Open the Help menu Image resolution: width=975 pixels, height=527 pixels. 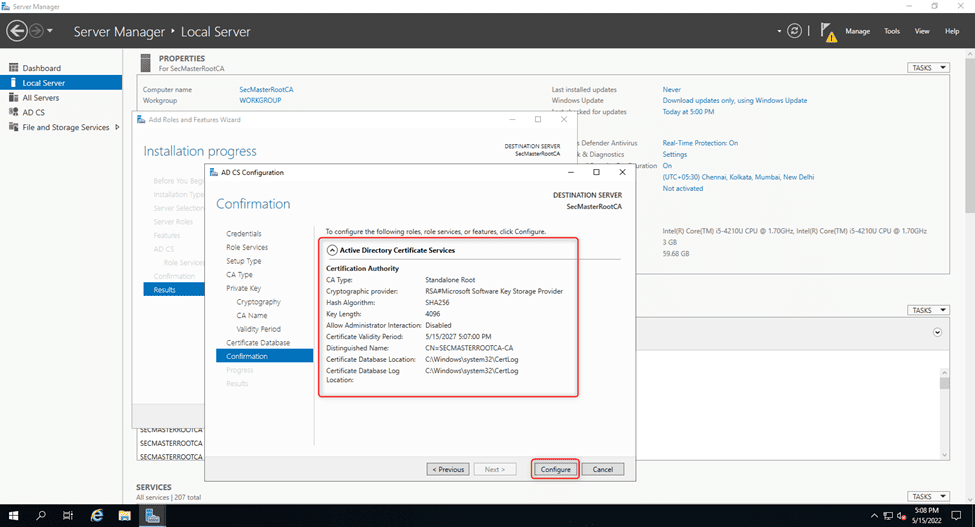951,31
